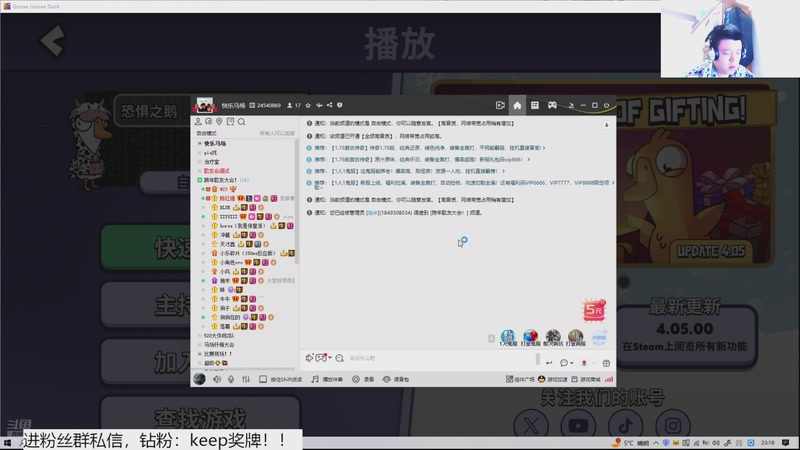Click the pin window icon in title bar
Image resolution: width=800 pixels, height=450 pixels.
[x=571, y=105]
